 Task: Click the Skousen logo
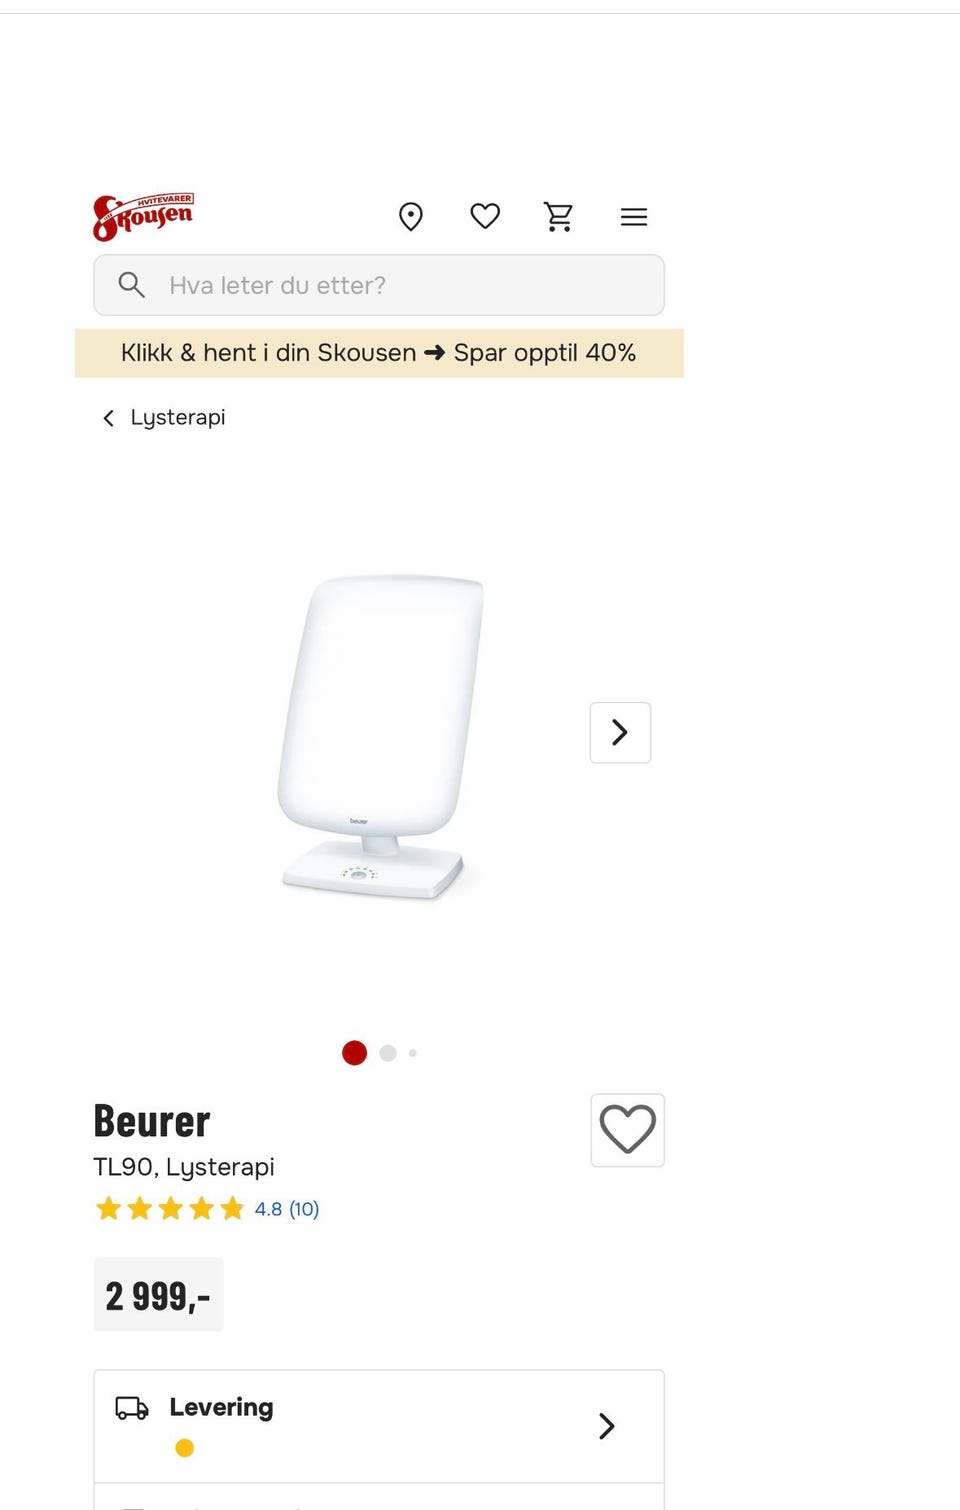143,217
